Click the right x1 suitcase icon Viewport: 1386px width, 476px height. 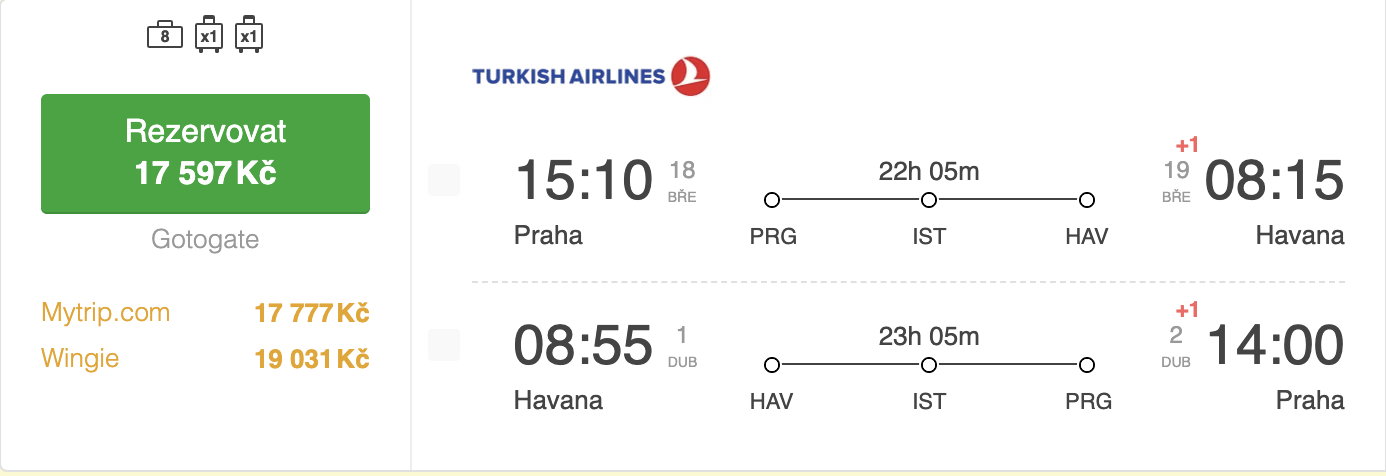(248, 36)
